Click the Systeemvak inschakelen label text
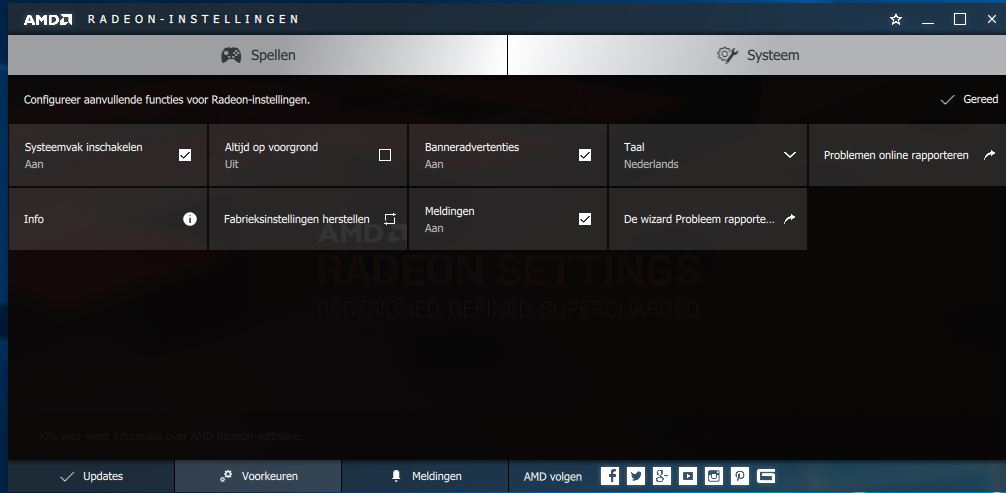Viewport: 1006px width, 493px height. 83,147
